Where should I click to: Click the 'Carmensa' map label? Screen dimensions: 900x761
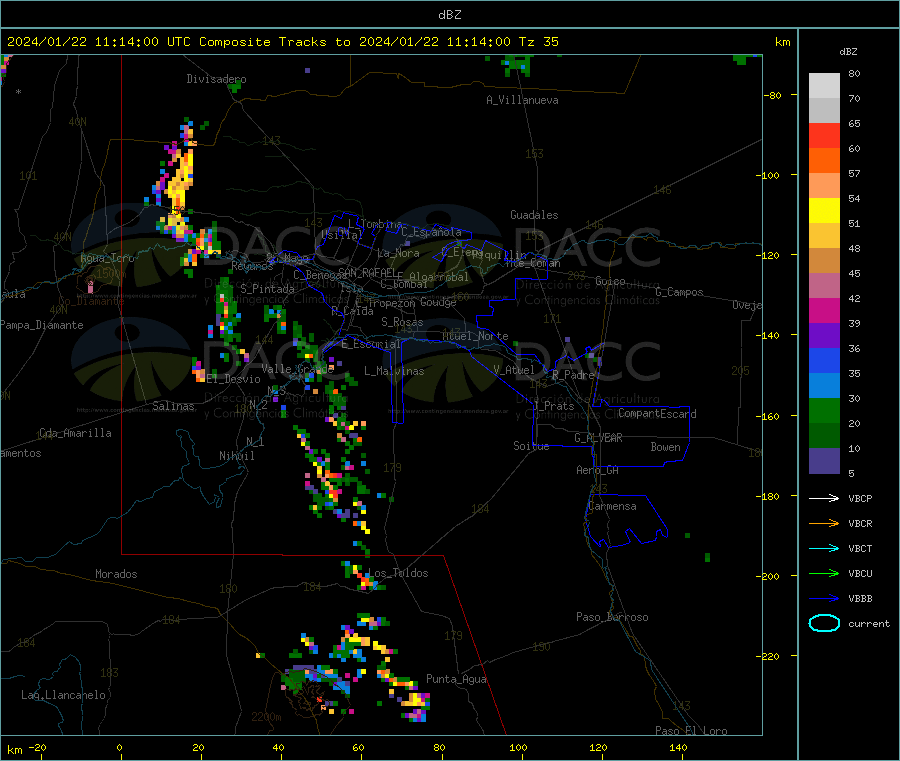pyautogui.click(x=612, y=506)
